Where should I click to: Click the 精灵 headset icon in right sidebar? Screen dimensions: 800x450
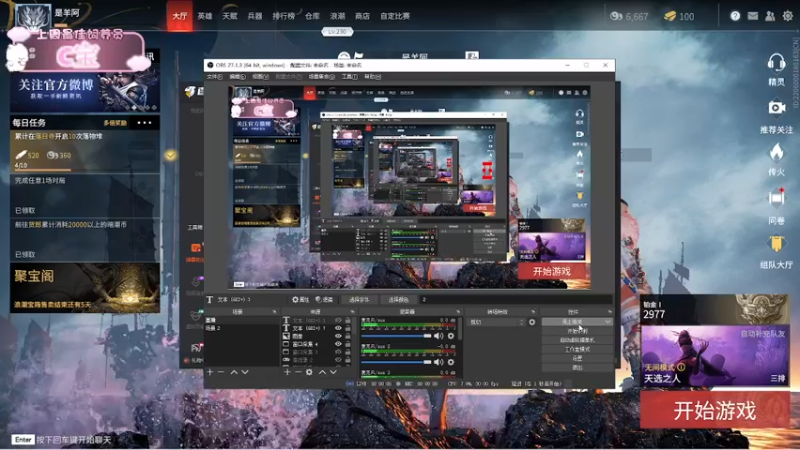776,63
